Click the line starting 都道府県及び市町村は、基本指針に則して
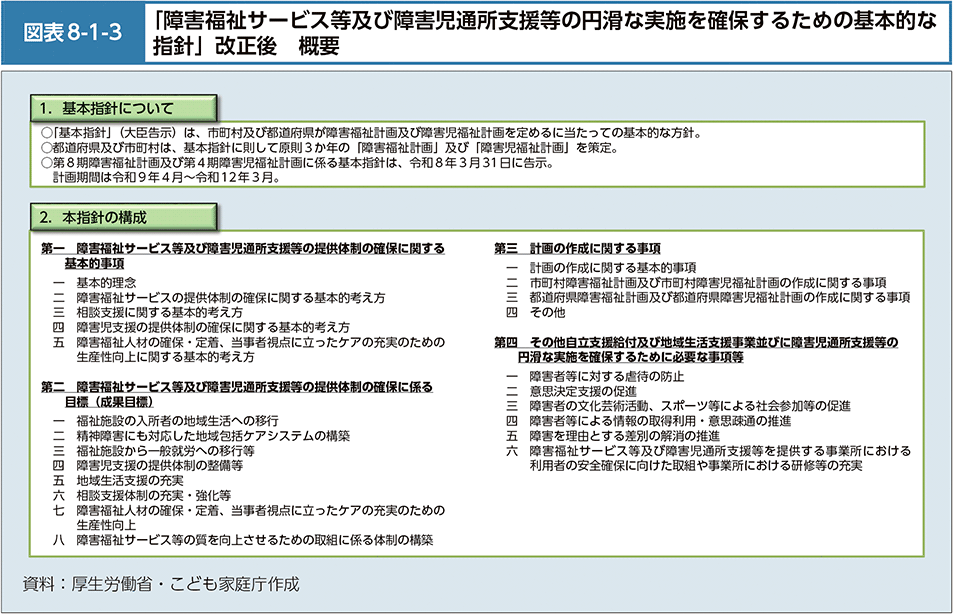Image resolution: width=953 pixels, height=614 pixels. point(329,148)
